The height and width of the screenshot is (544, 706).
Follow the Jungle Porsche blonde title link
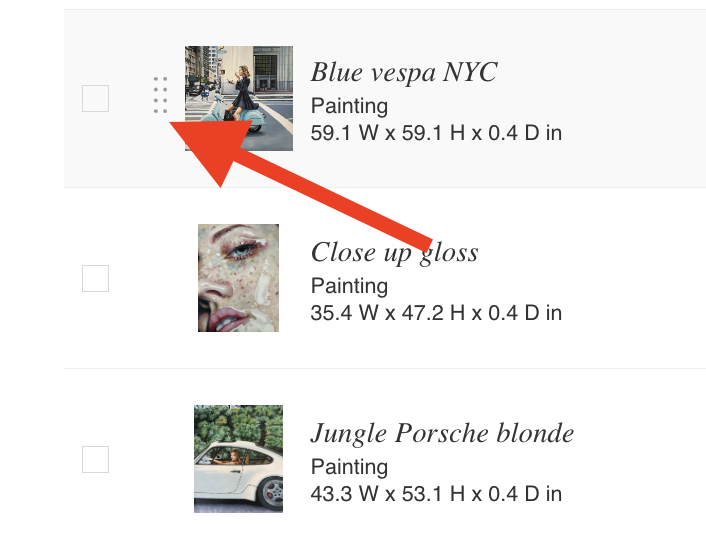442,433
